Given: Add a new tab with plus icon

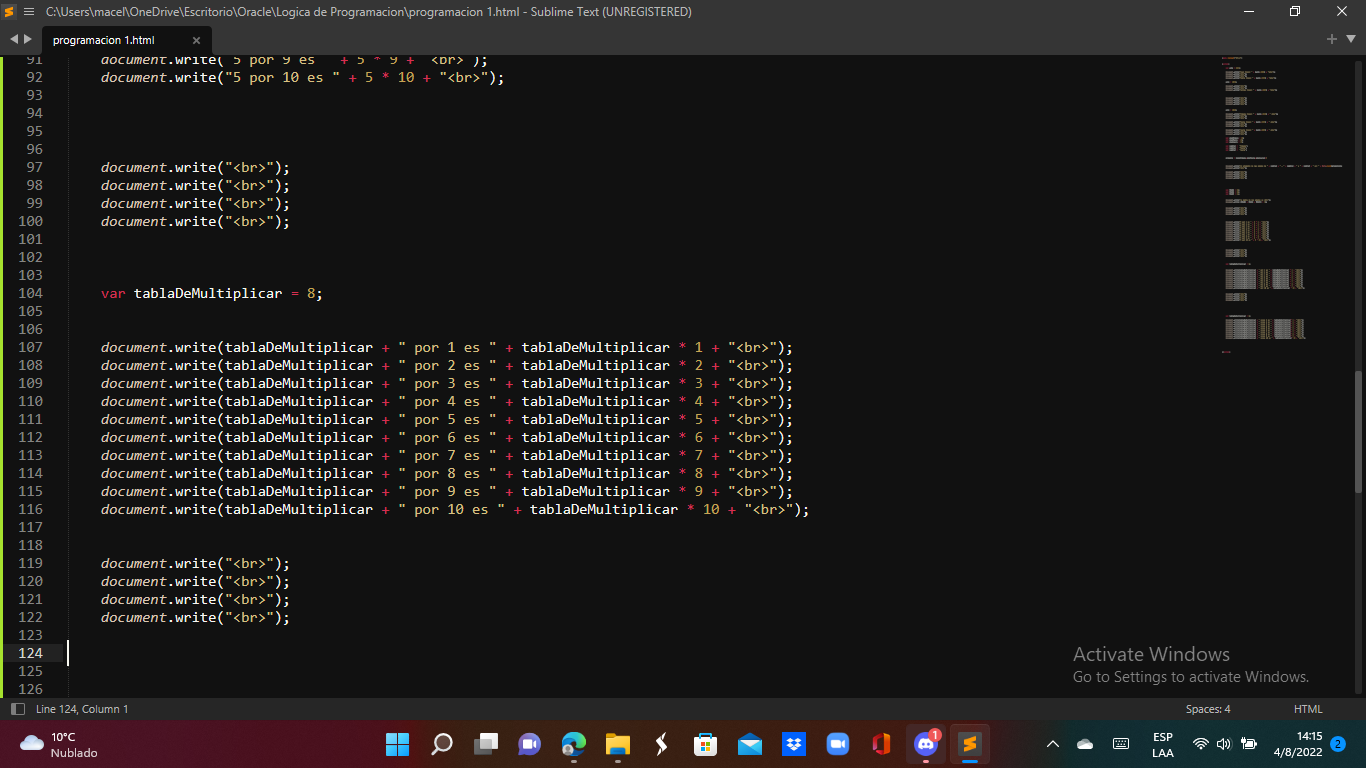Looking at the screenshot, I should pos(1332,39).
